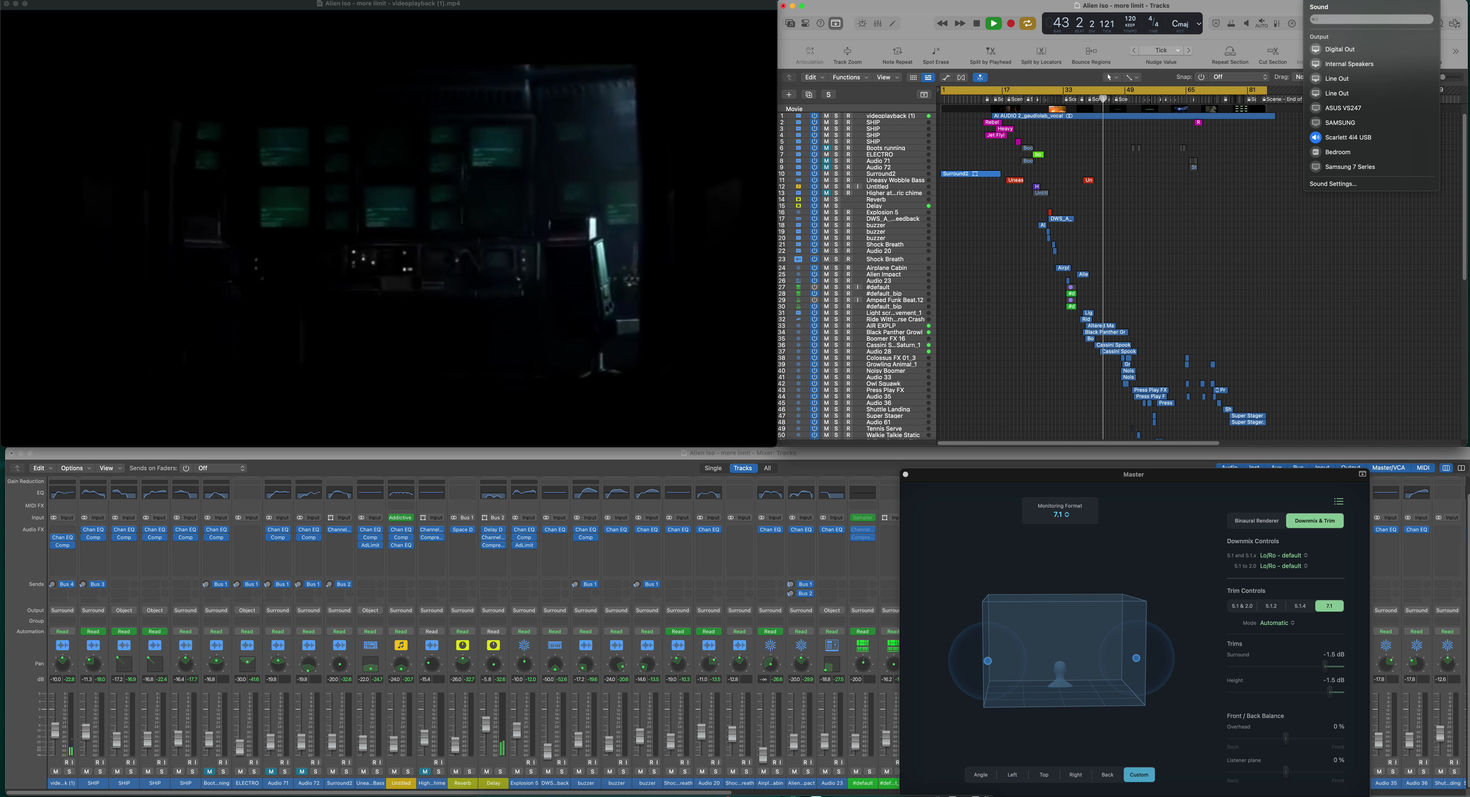Switch Mixer to All view

coord(767,468)
